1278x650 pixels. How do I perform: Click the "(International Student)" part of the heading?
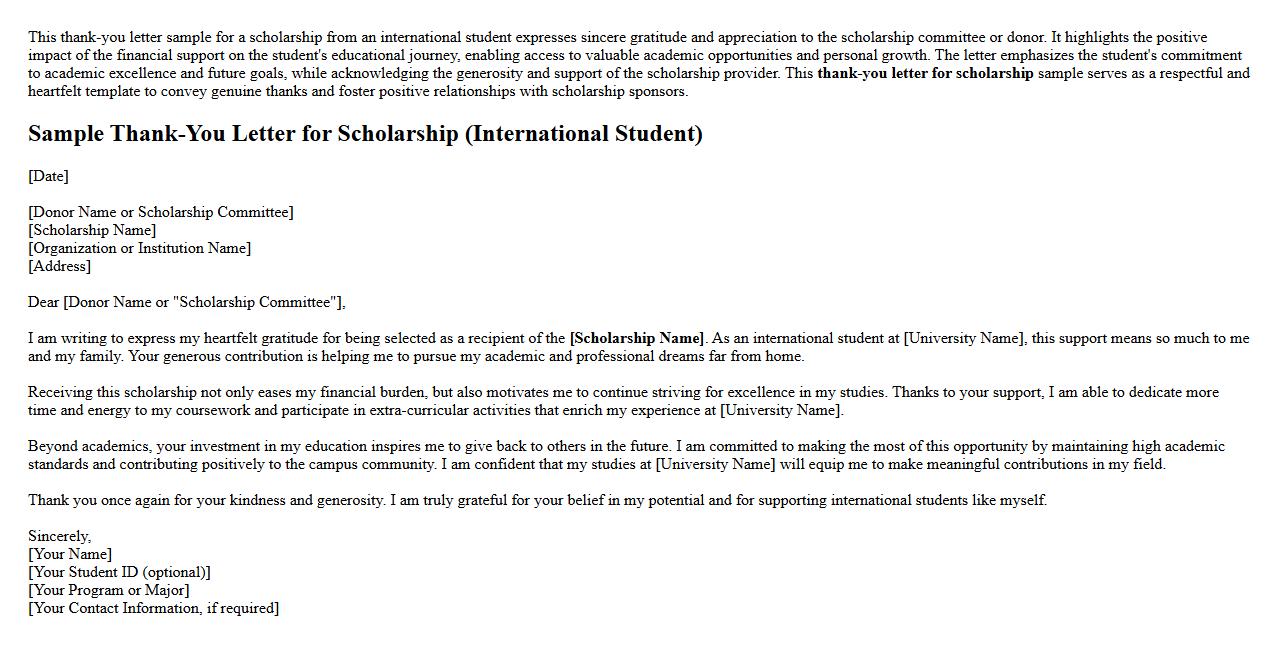(x=584, y=134)
